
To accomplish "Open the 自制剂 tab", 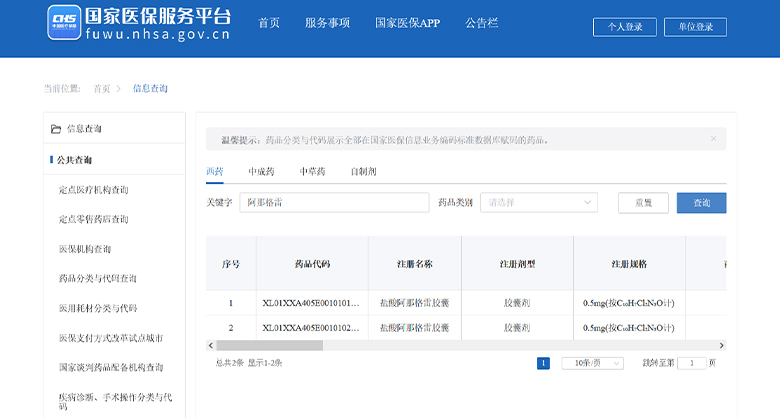I will coord(363,172).
